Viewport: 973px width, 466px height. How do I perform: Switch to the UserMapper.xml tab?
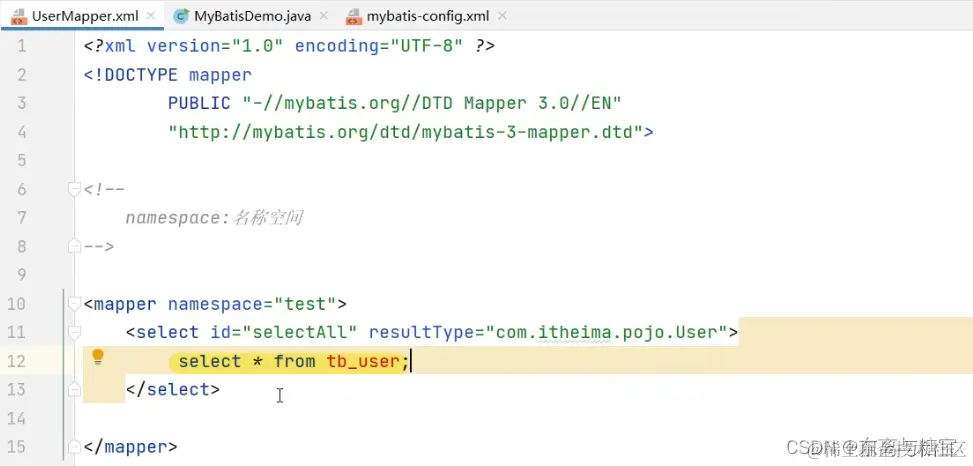point(81,16)
